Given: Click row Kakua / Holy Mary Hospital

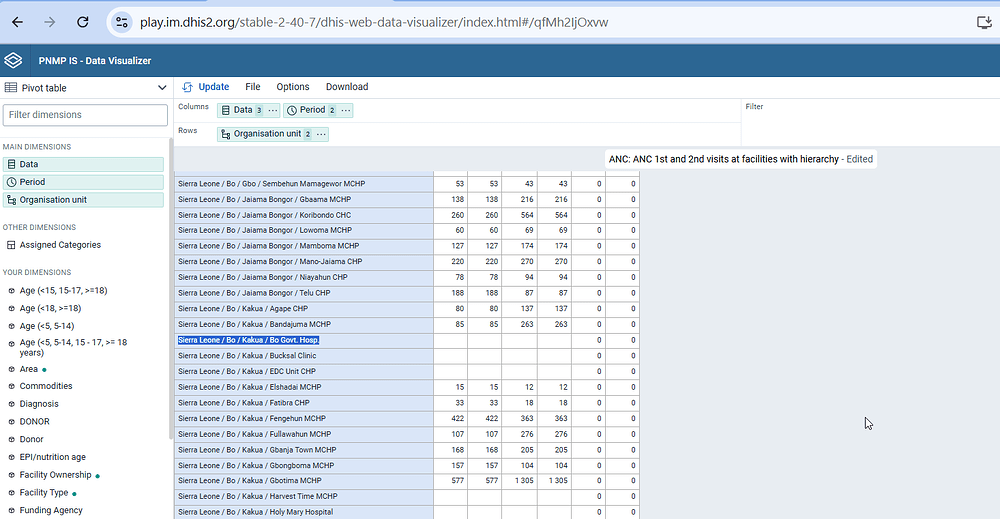Looking at the screenshot, I should coord(304,512).
